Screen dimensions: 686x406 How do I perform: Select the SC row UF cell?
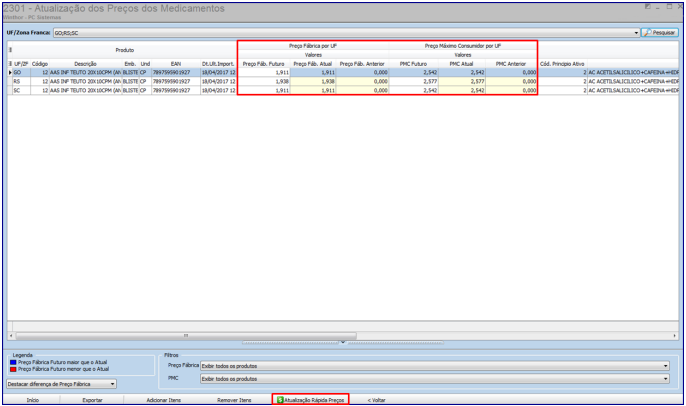[x=21, y=91]
